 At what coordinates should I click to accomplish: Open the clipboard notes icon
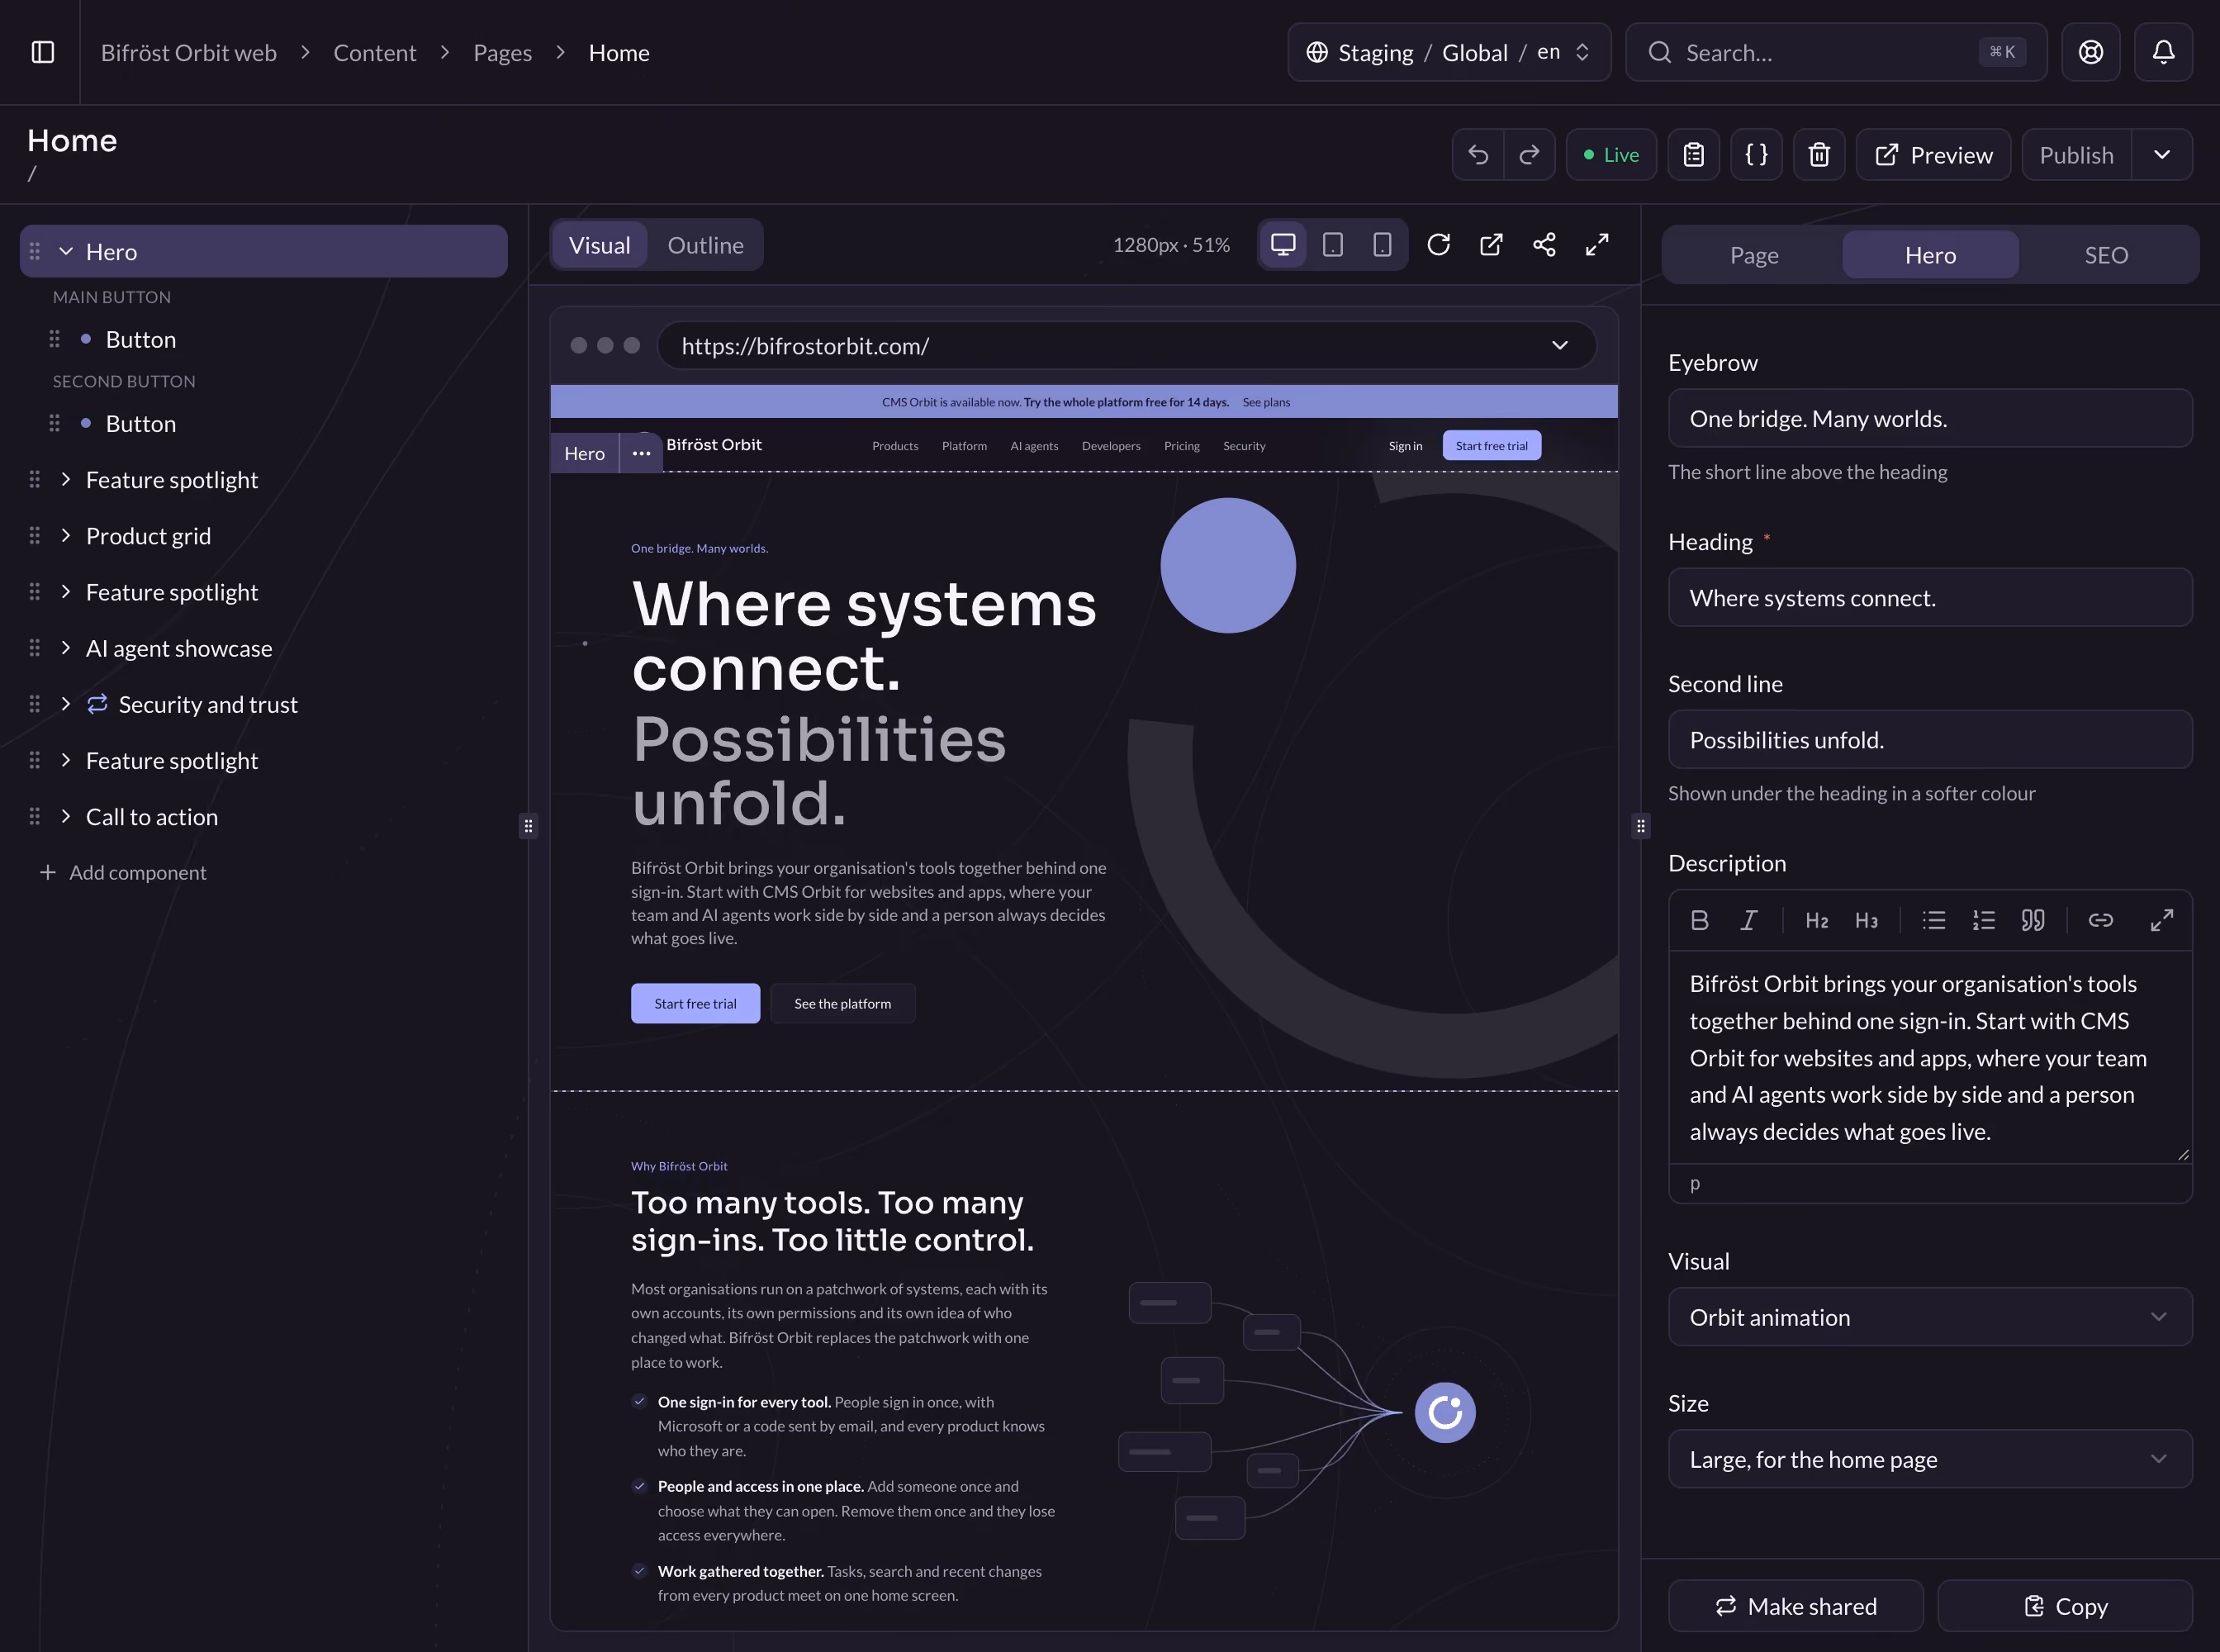click(1693, 155)
